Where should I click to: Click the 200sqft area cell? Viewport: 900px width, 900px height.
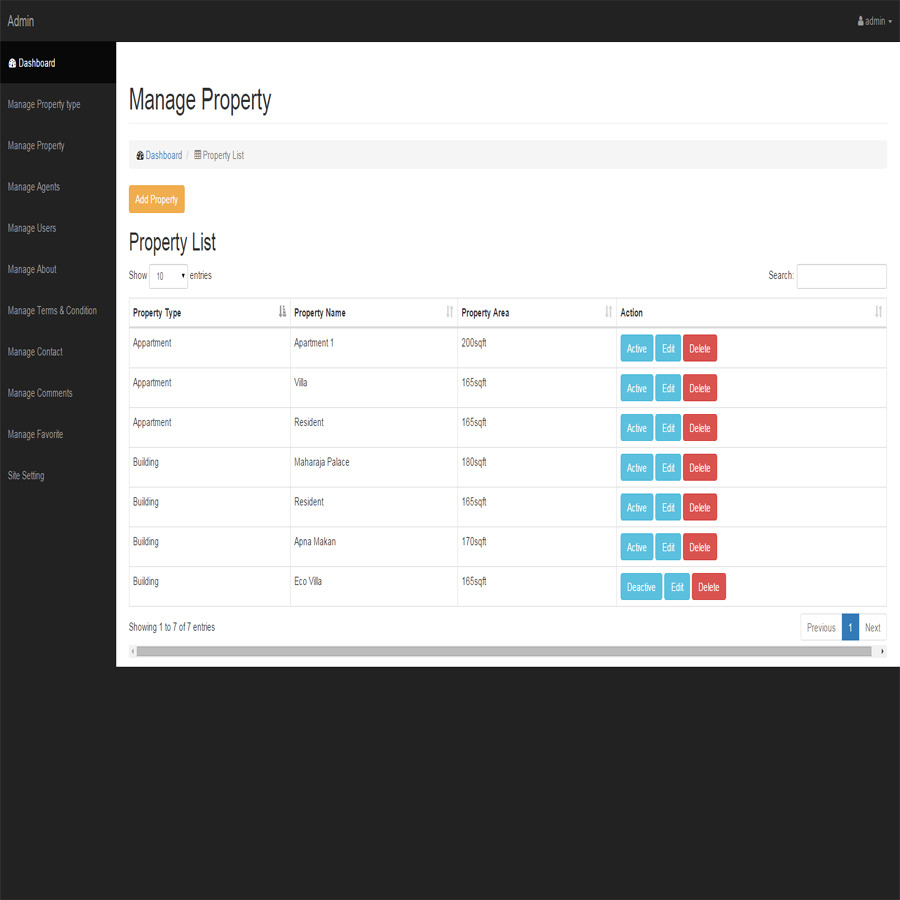point(537,348)
